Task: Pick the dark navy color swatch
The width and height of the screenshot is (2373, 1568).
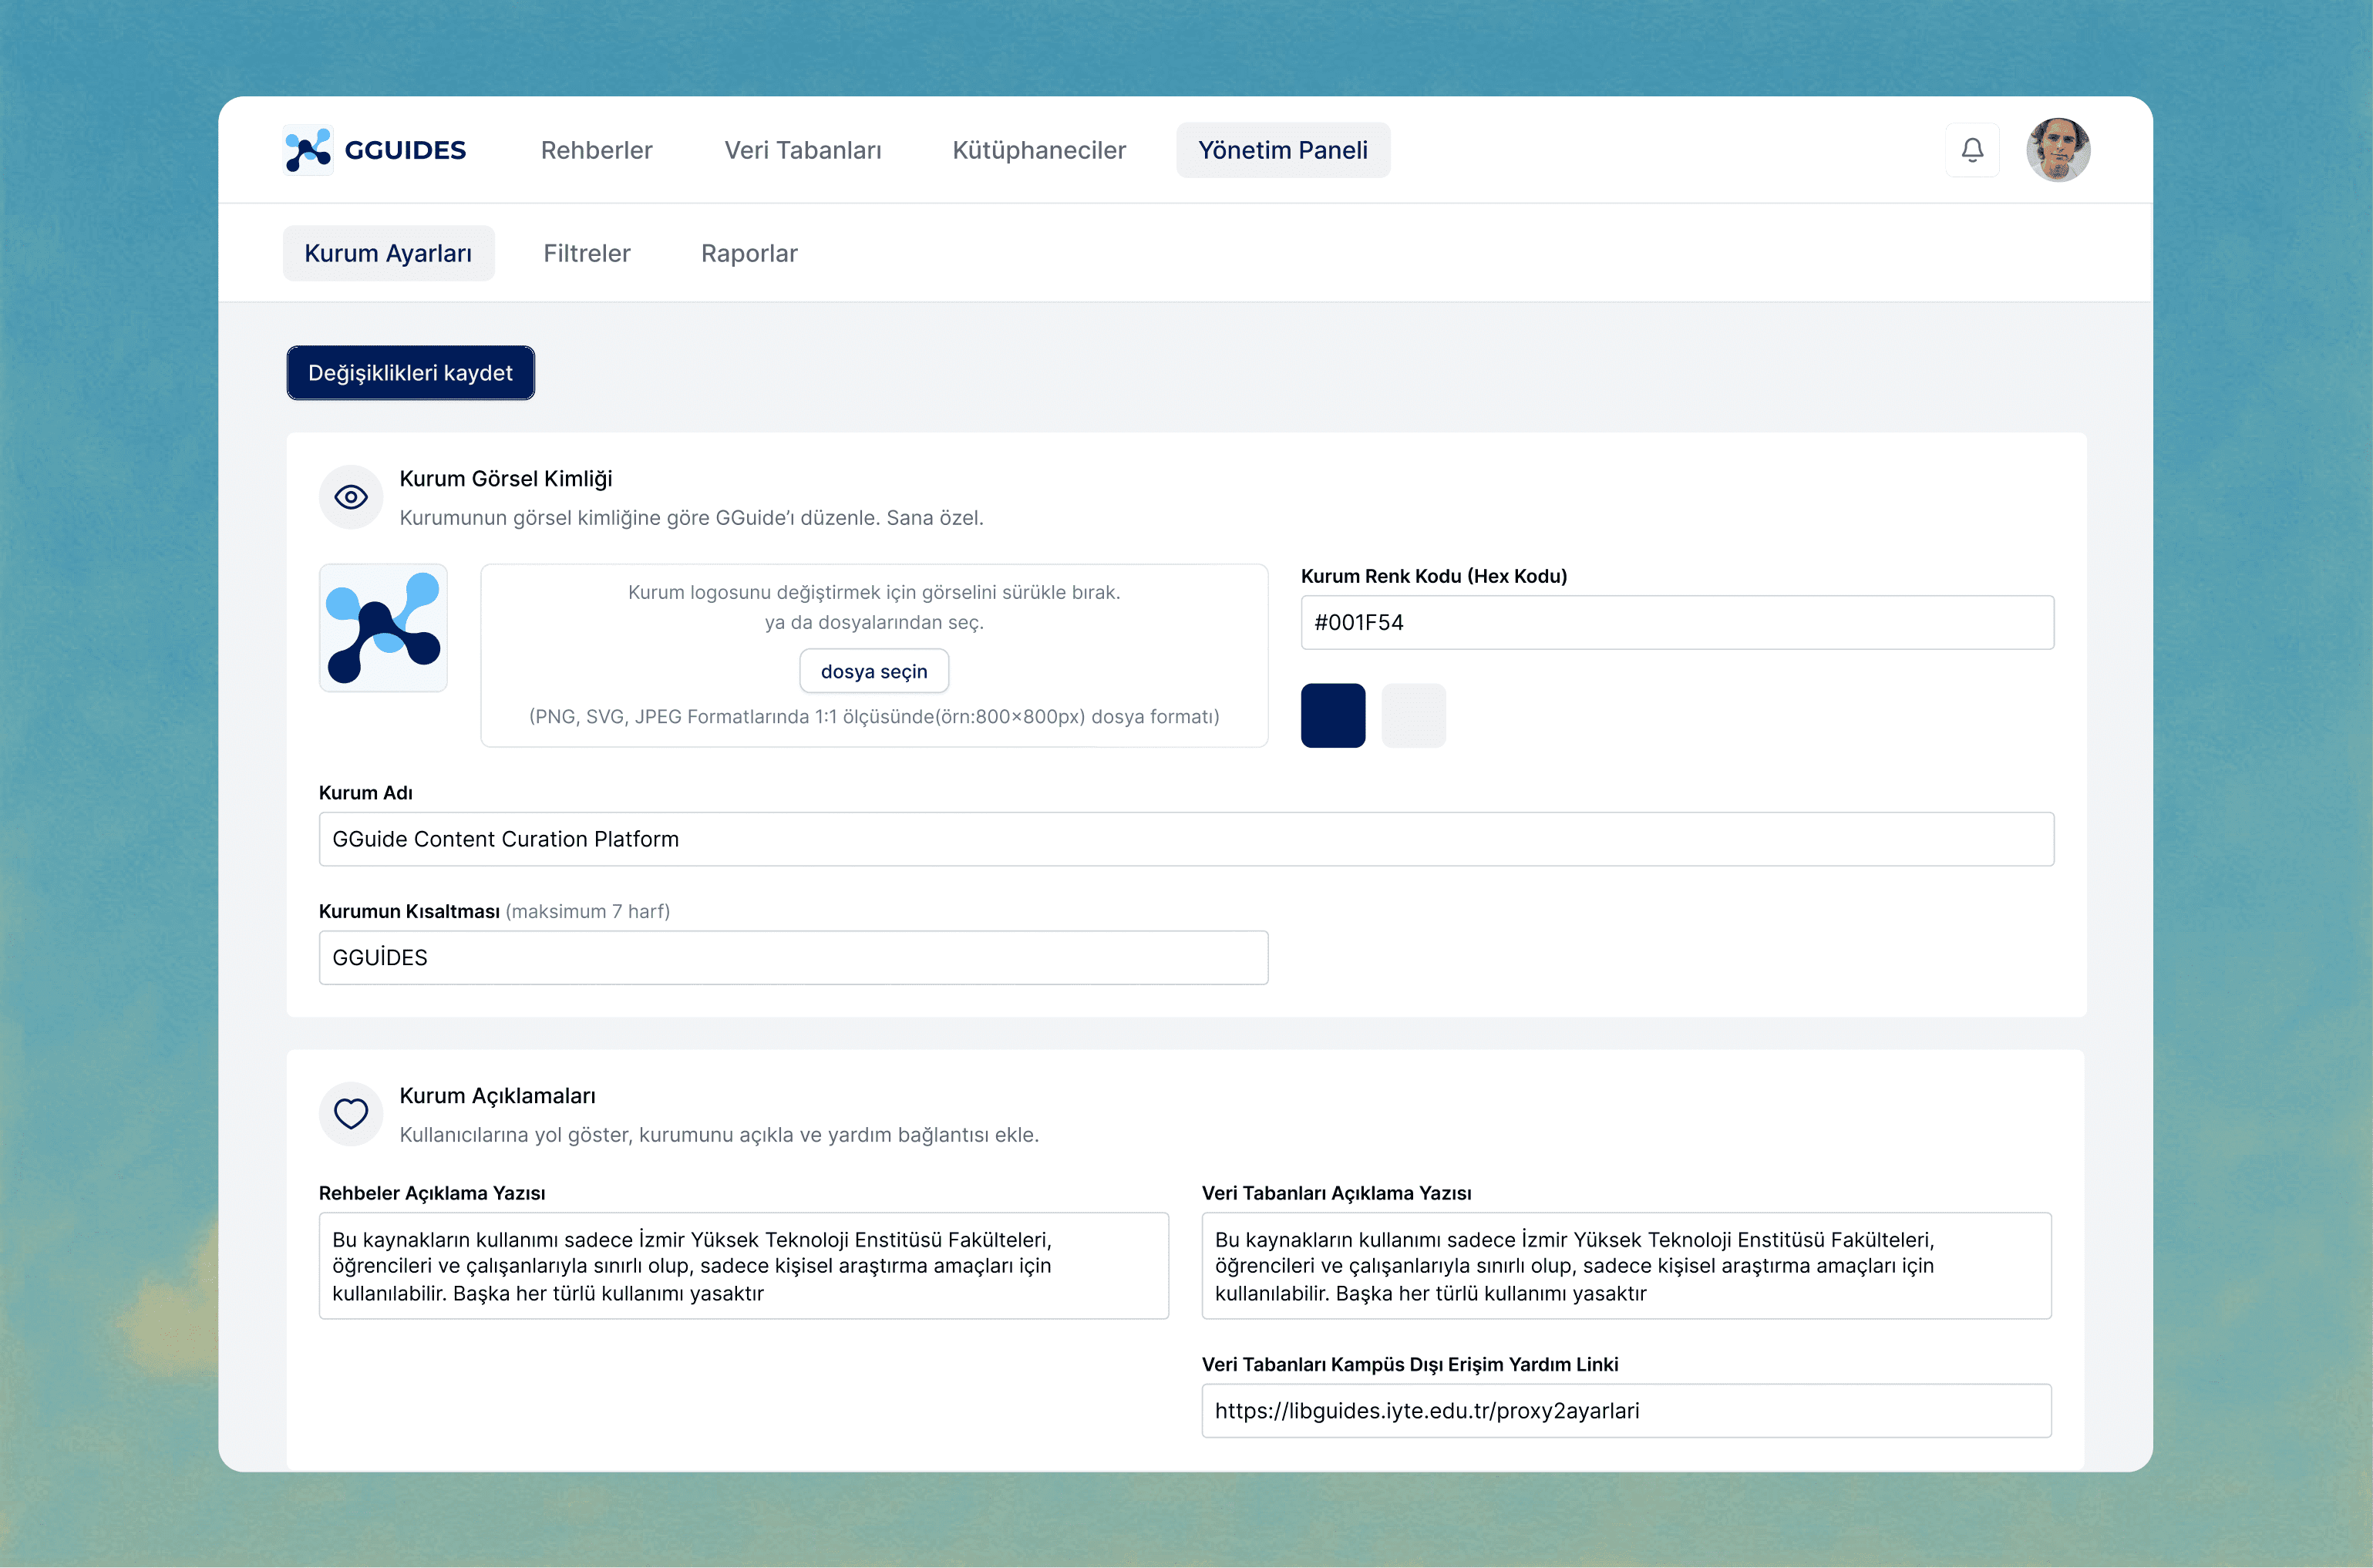Action: (x=1332, y=715)
